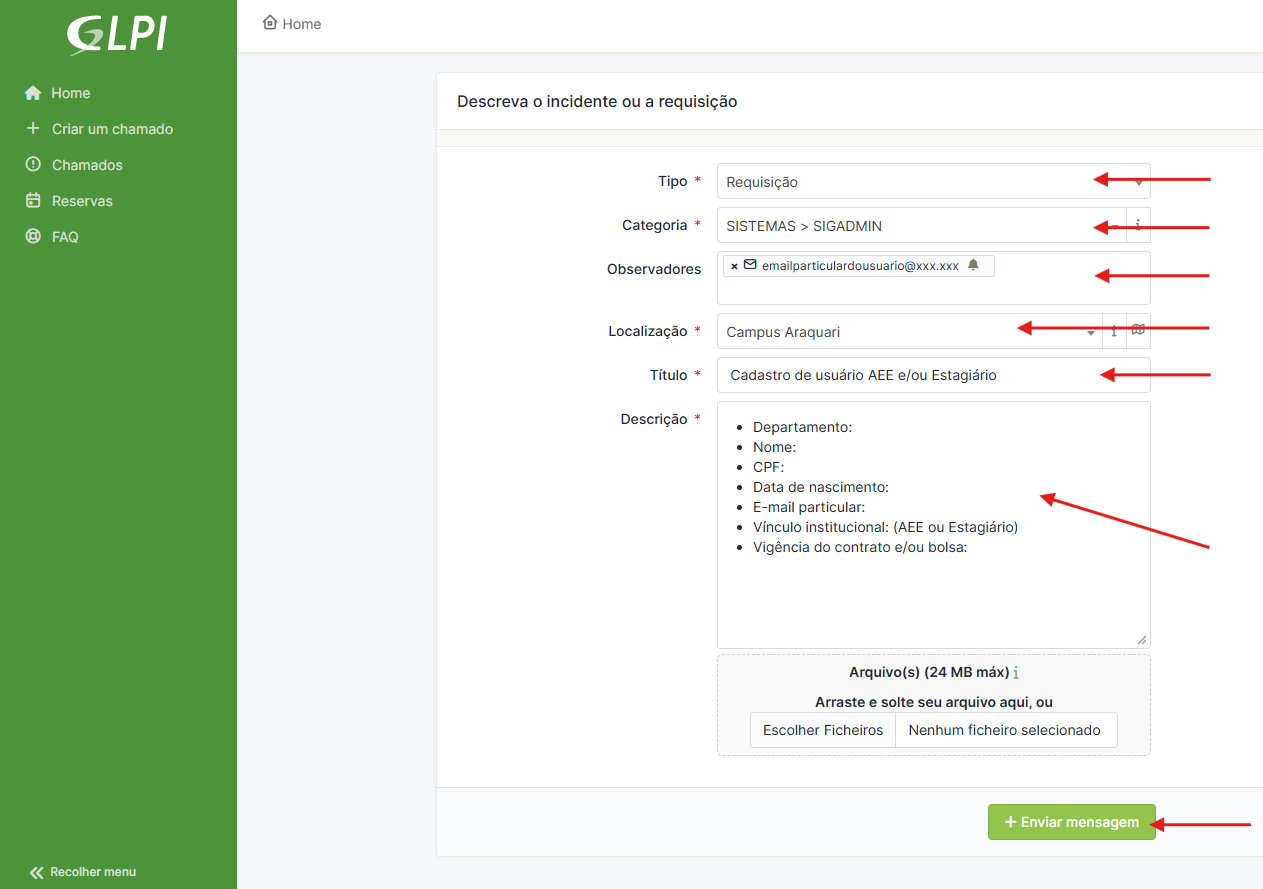Click Escolher Ficheiros to choose files
The image size is (1263, 889).
[x=823, y=730]
